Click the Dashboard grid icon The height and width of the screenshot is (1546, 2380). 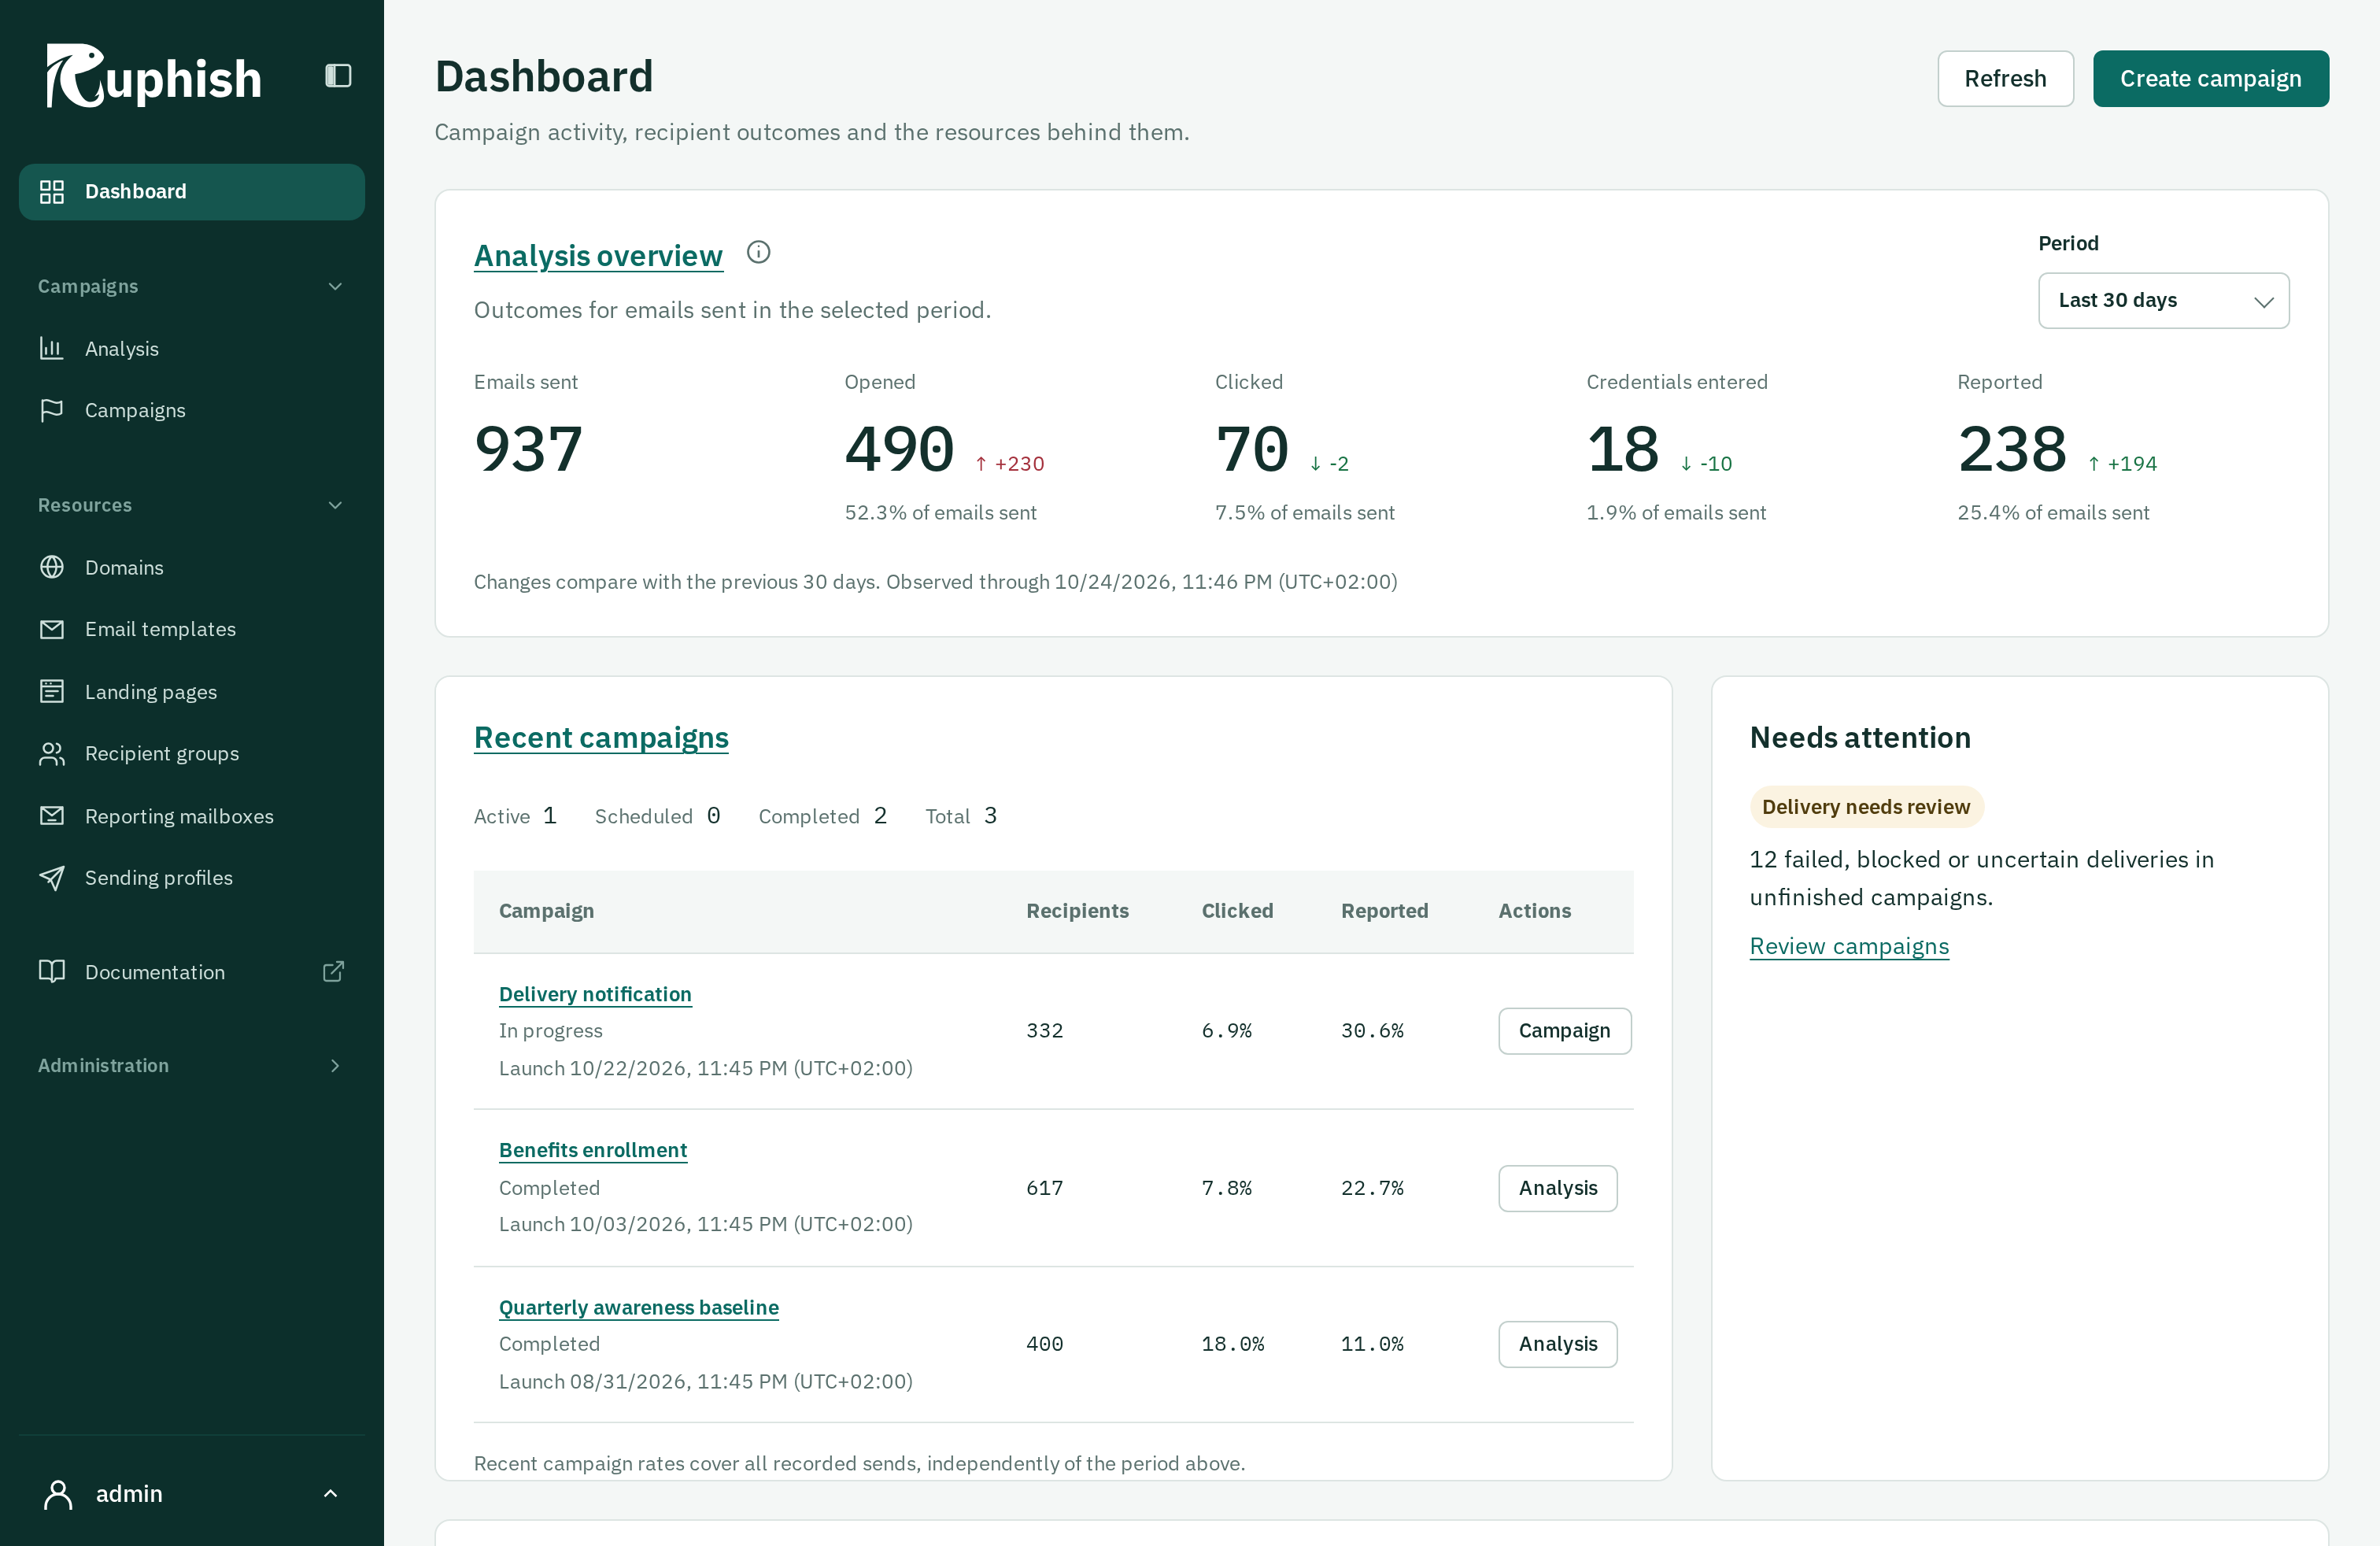(x=52, y=192)
